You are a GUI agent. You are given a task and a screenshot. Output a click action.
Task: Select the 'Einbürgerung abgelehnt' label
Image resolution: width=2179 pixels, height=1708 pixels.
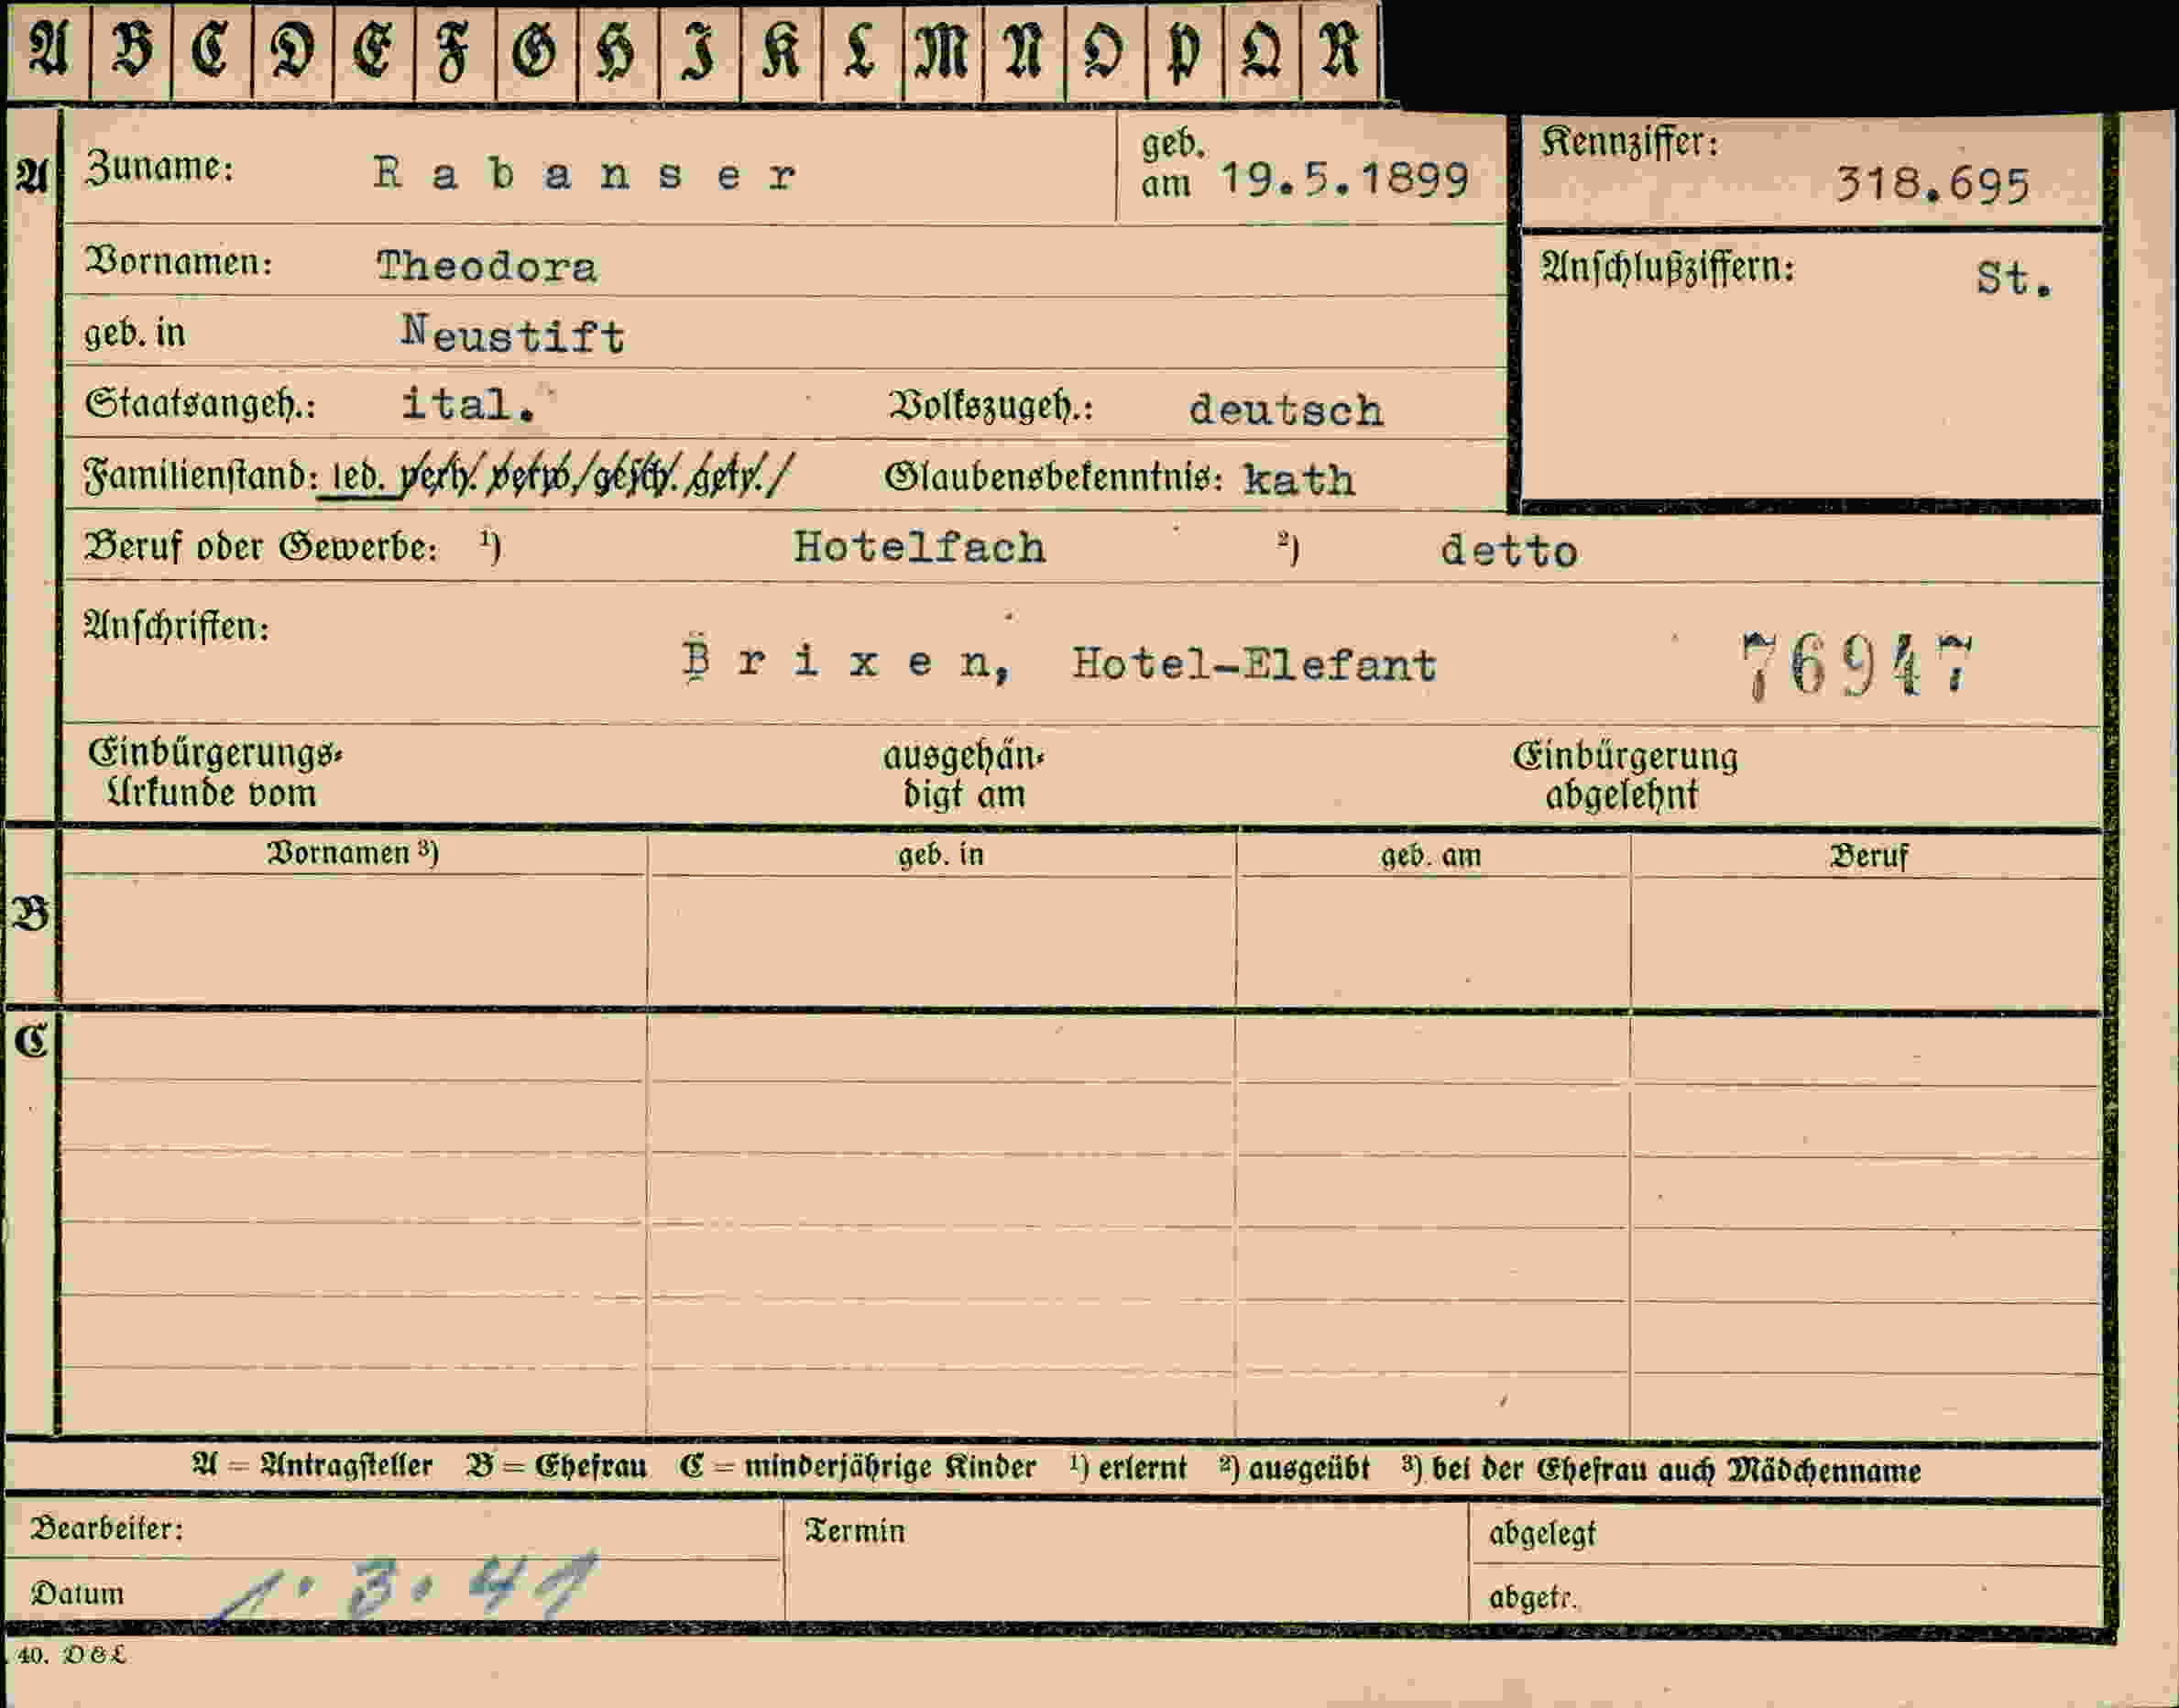(x=1625, y=776)
